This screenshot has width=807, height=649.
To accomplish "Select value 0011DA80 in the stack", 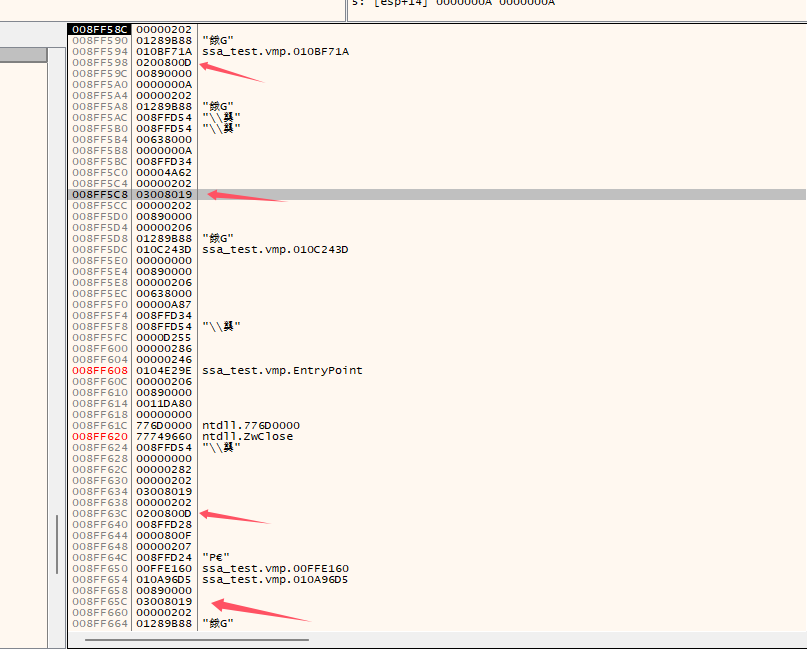I will (x=164, y=404).
